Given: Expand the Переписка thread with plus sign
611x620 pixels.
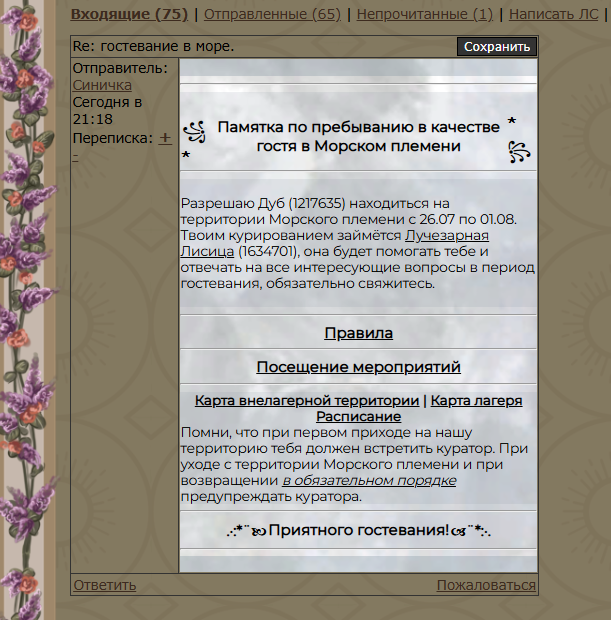Looking at the screenshot, I should coord(165,137).
